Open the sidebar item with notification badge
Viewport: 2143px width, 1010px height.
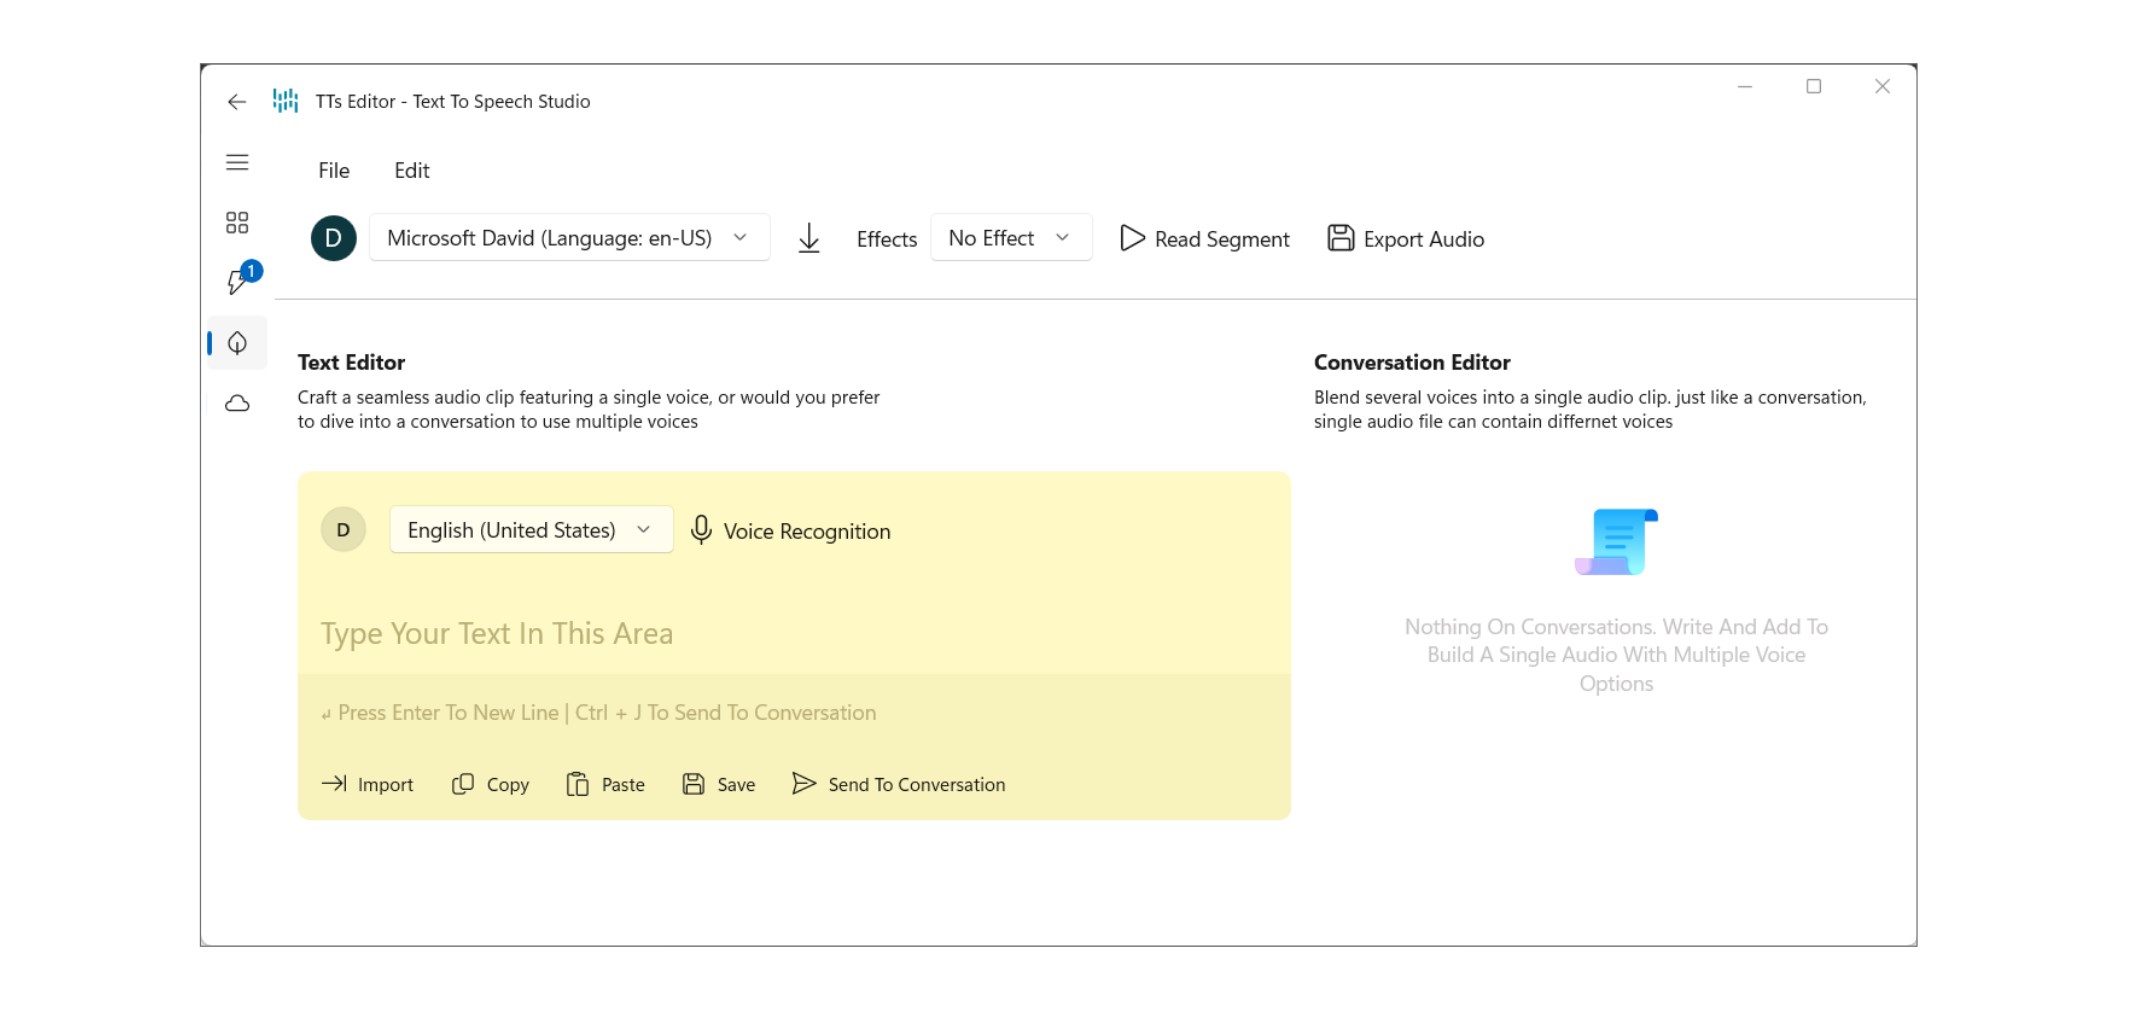coord(239,282)
